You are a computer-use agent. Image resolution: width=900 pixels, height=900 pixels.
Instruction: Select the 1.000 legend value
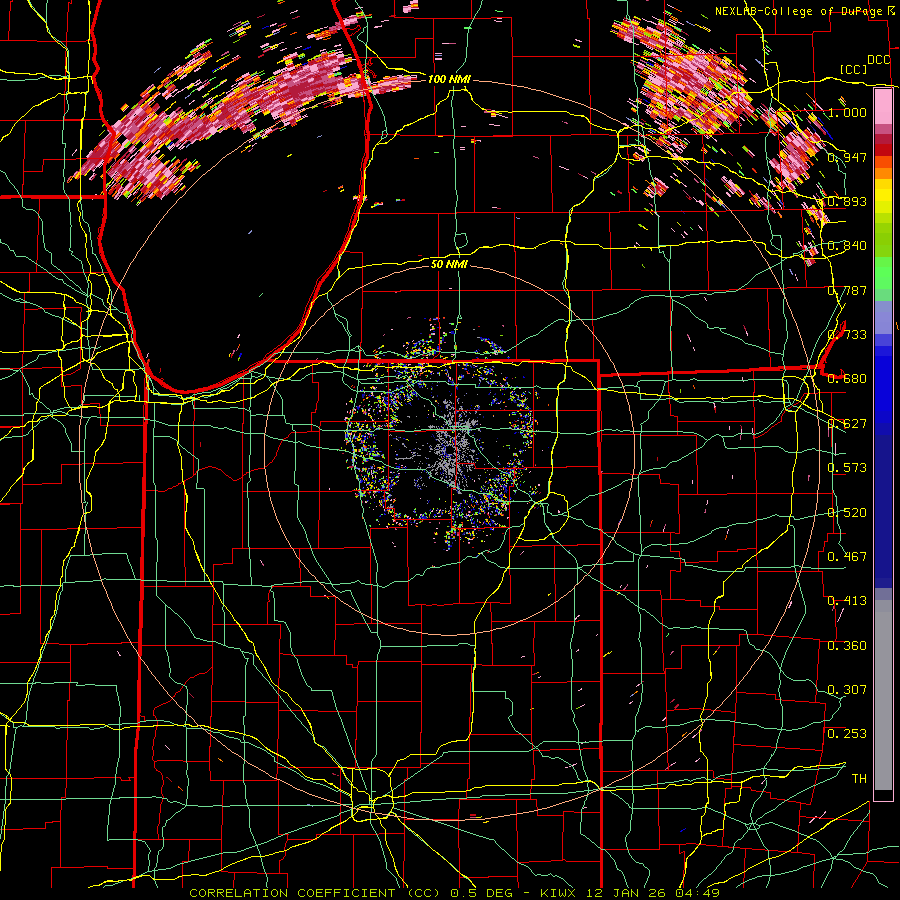[x=847, y=112]
